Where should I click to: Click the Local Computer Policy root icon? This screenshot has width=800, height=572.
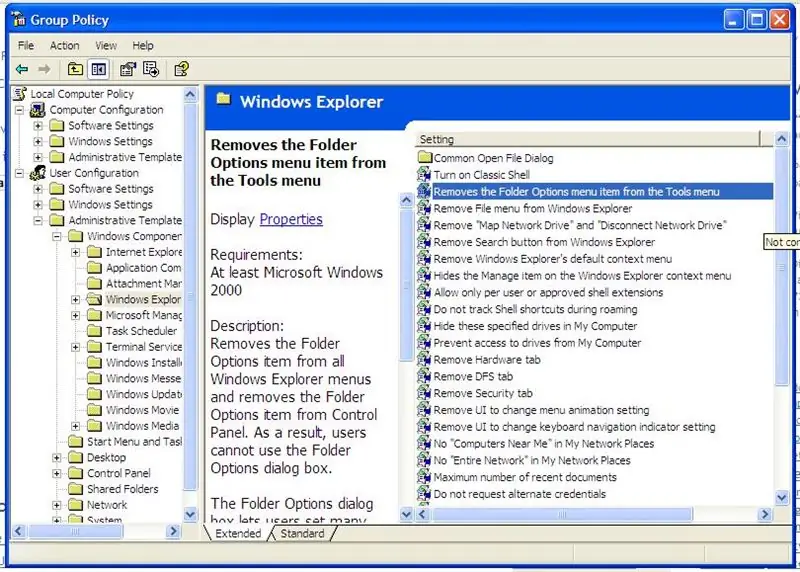20,94
